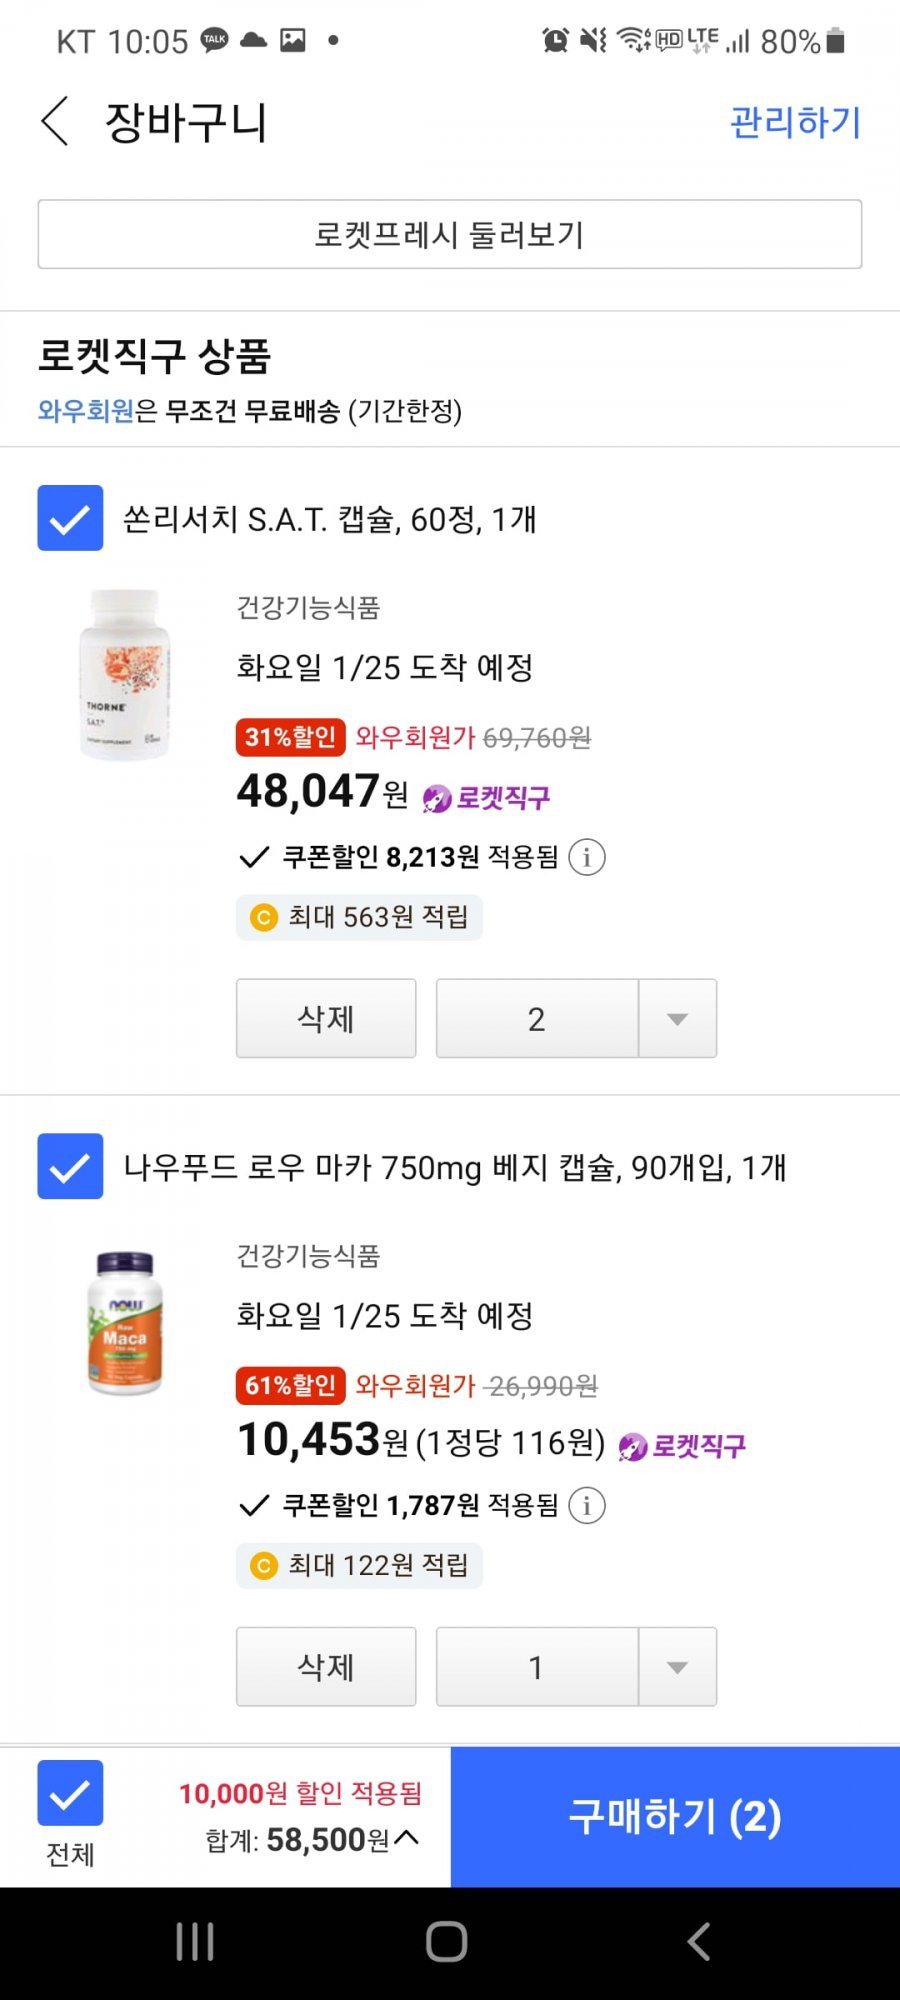This screenshot has height=2000, width=900.
Task: Open 관리하기 at top right
Action: [x=795, y=122]
